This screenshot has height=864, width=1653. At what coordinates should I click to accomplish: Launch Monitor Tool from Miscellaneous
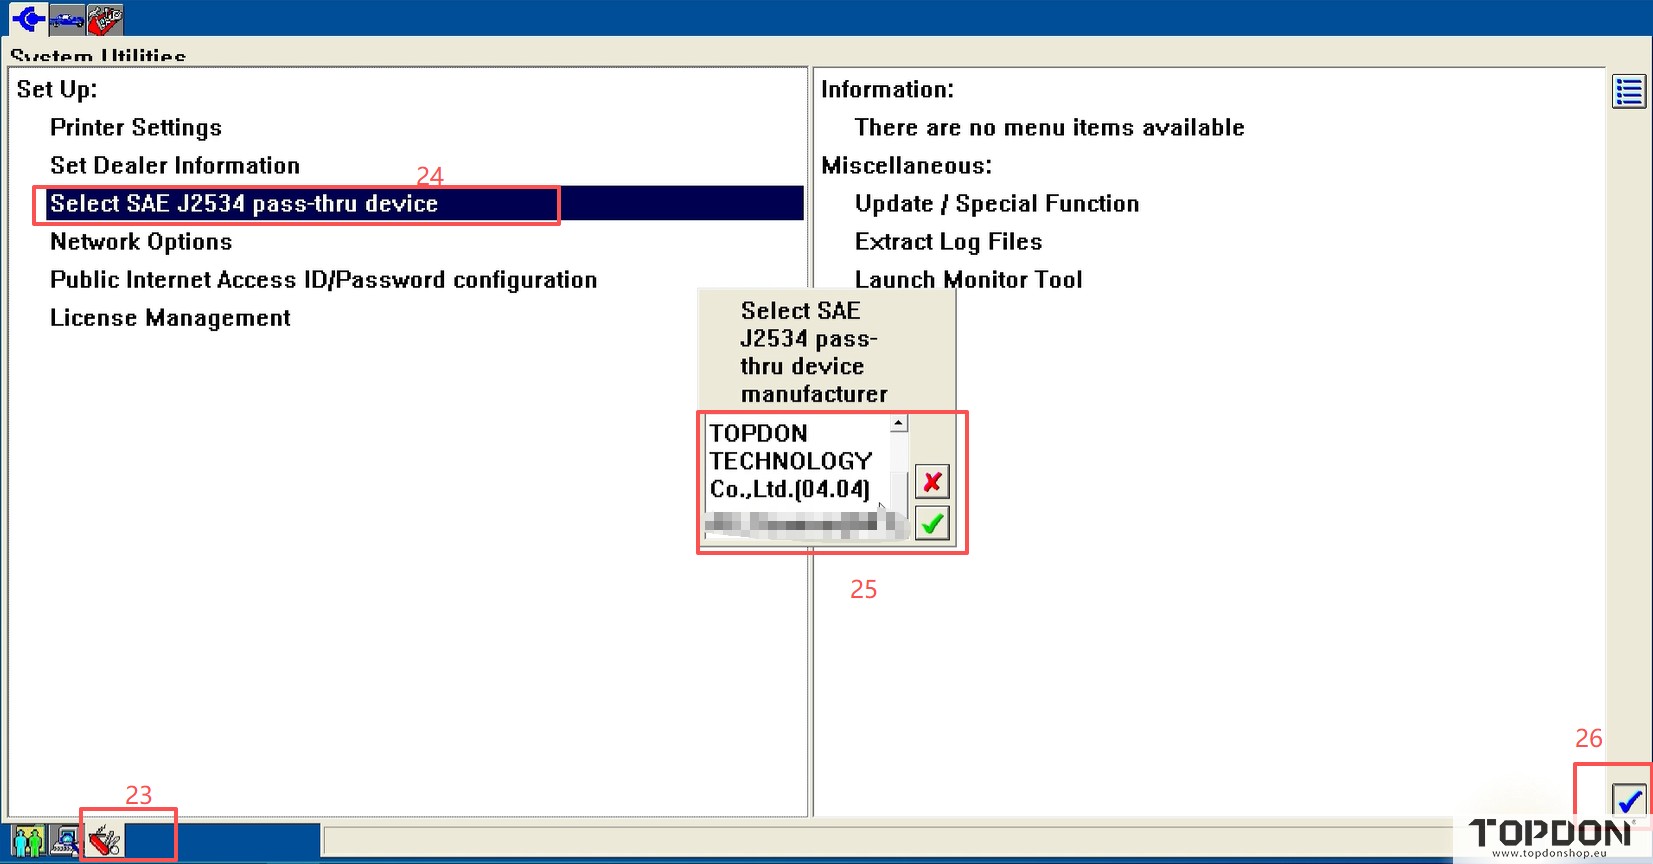click(968, 280)
